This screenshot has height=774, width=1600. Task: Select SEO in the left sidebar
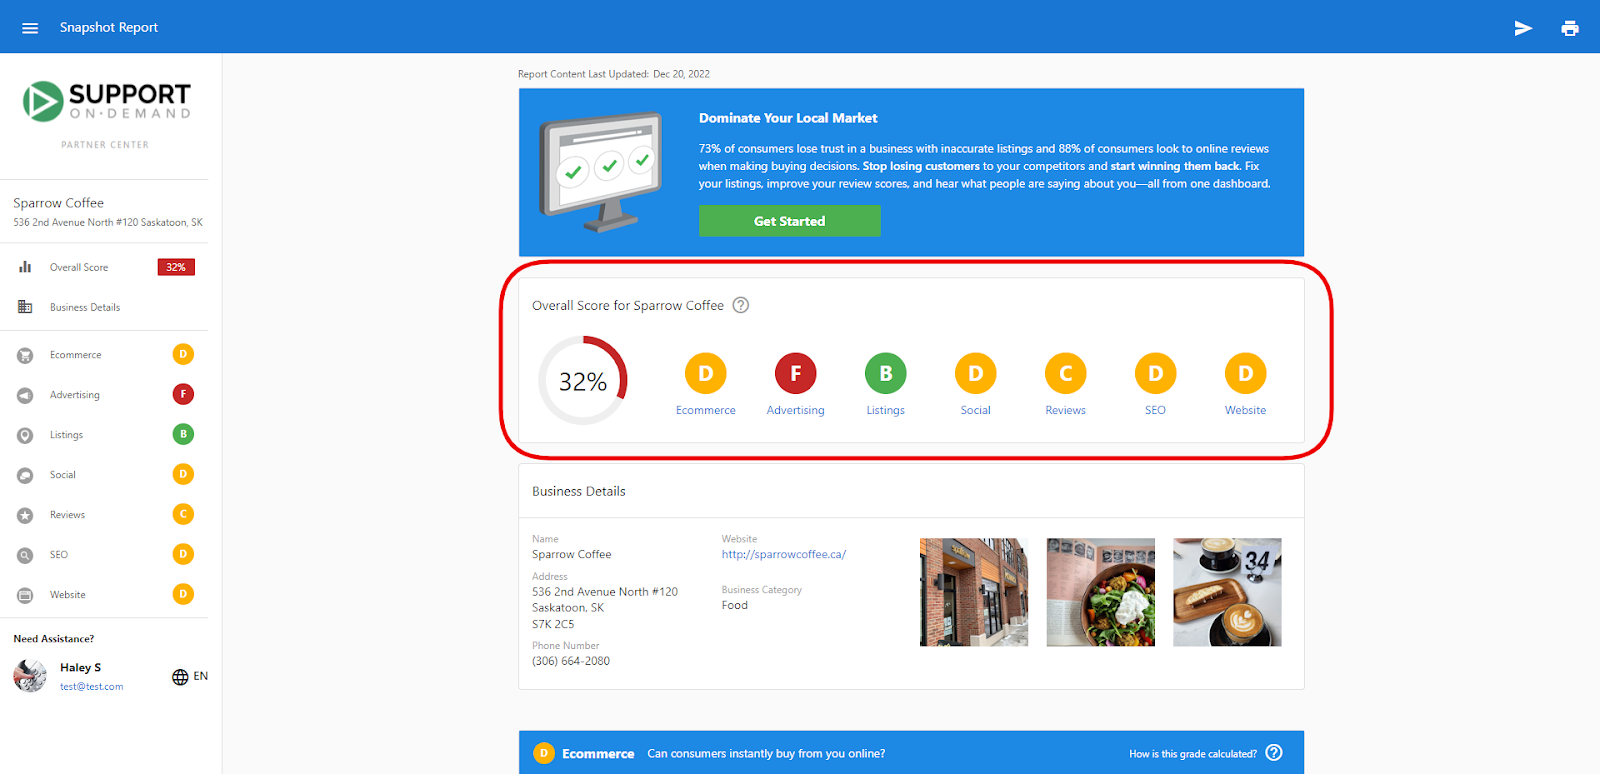59,555
